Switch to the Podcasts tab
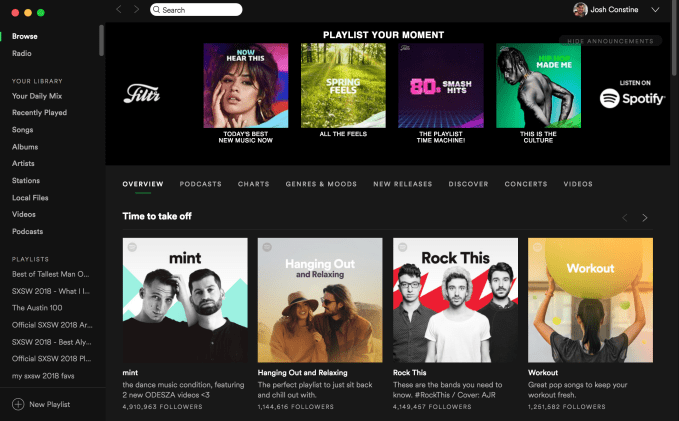This screenshot has width=679, height=421. [x=200, y=184]
